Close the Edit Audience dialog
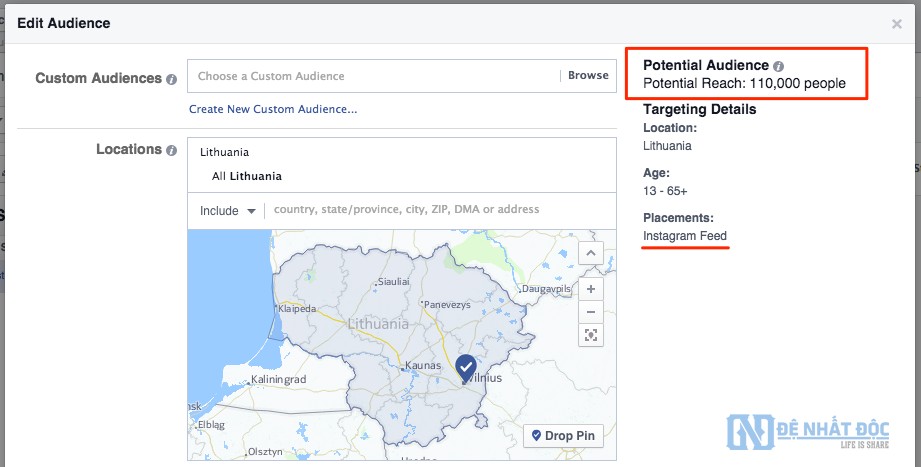The width and height of the screenshot is (921, 467). [896, 24]
